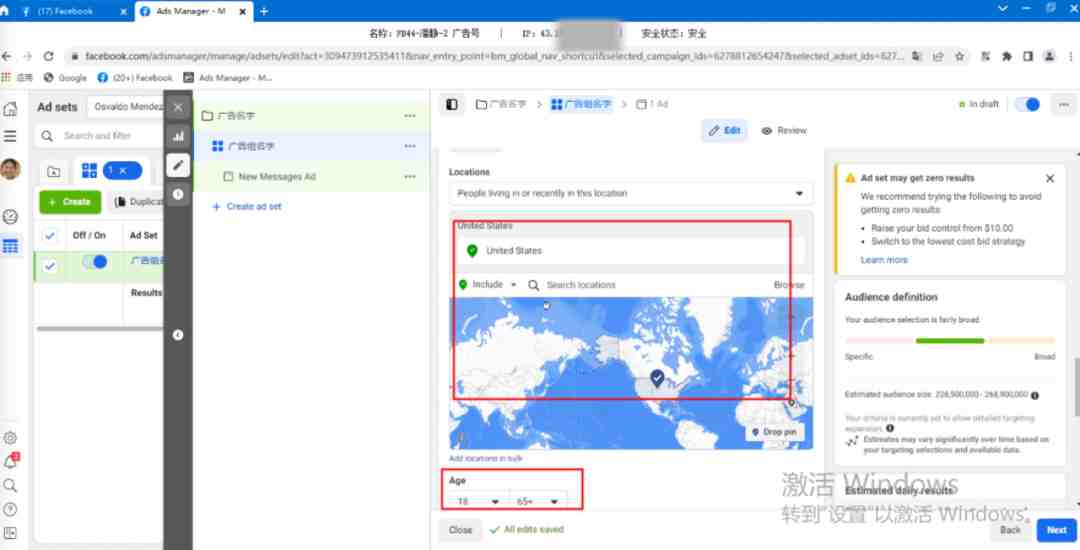The image size is (1080, 550).
Task: Click the Search locations field
Action: point(647,285)
